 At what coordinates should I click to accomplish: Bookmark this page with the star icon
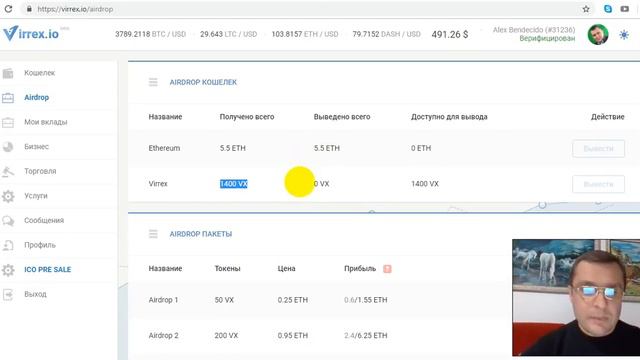(x=586, y=9)
